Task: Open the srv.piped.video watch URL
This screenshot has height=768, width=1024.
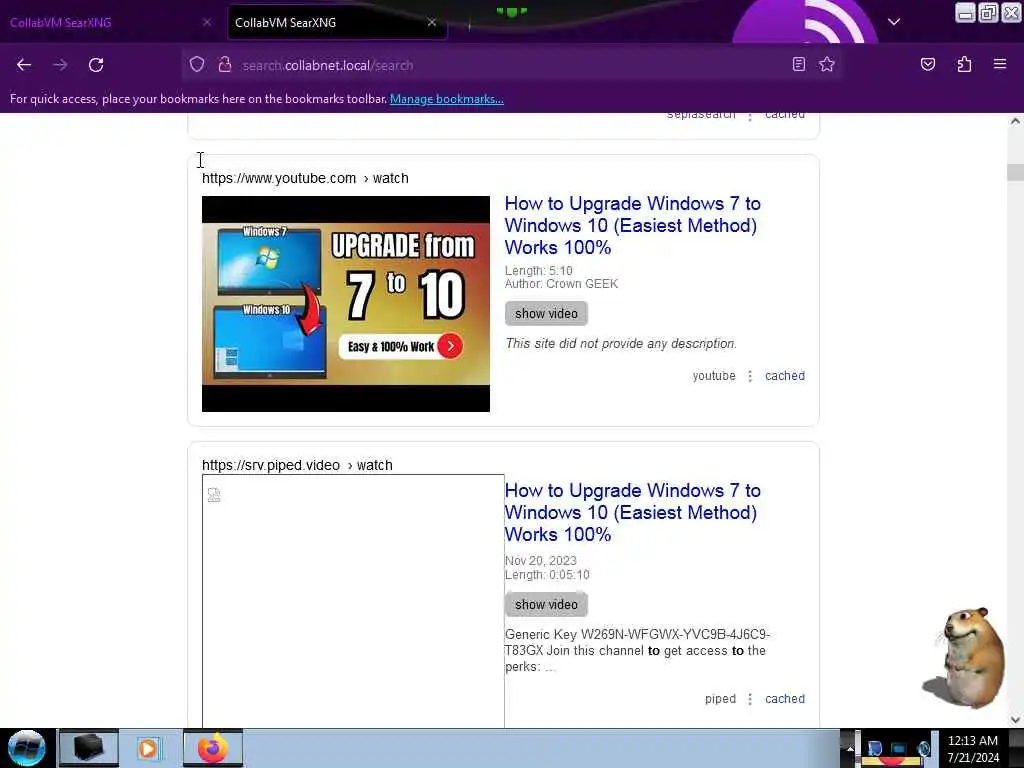Action: 297,465
